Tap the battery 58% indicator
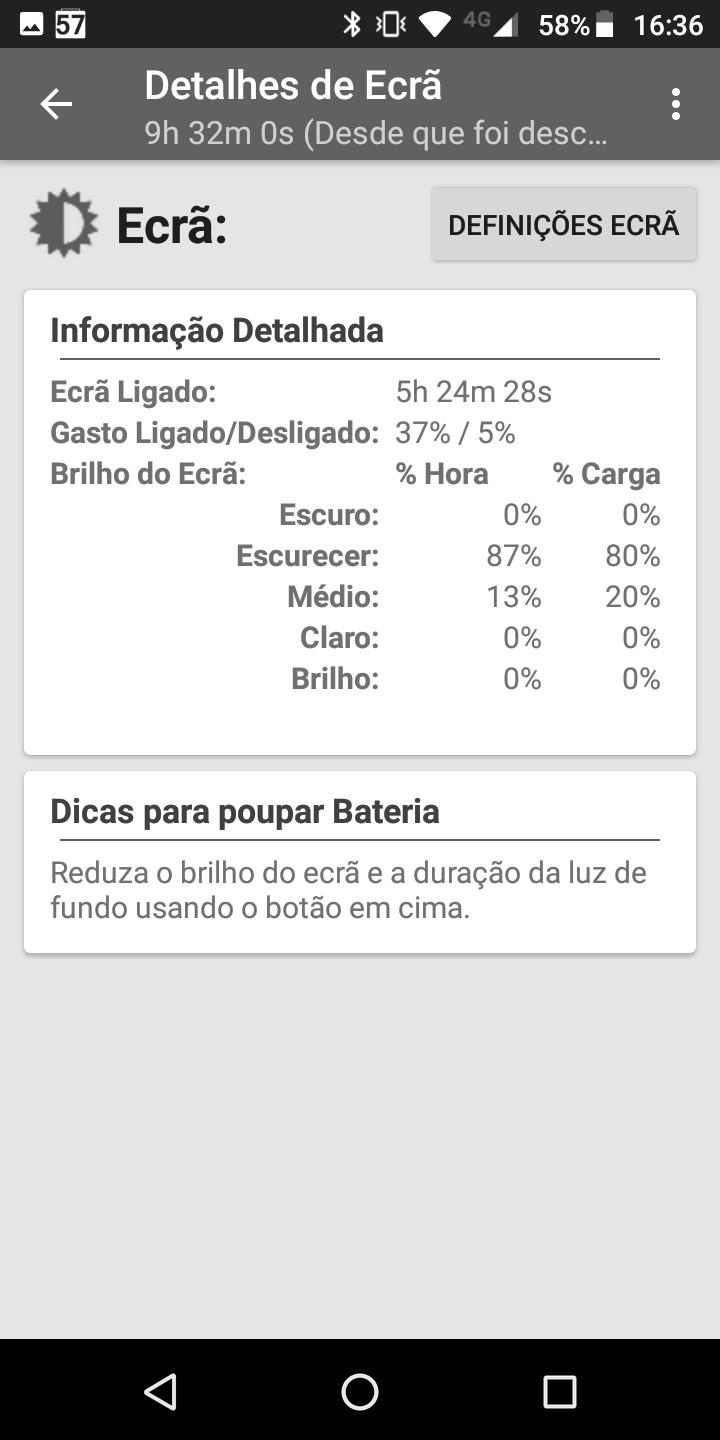720x1440 pixels. 576,24
